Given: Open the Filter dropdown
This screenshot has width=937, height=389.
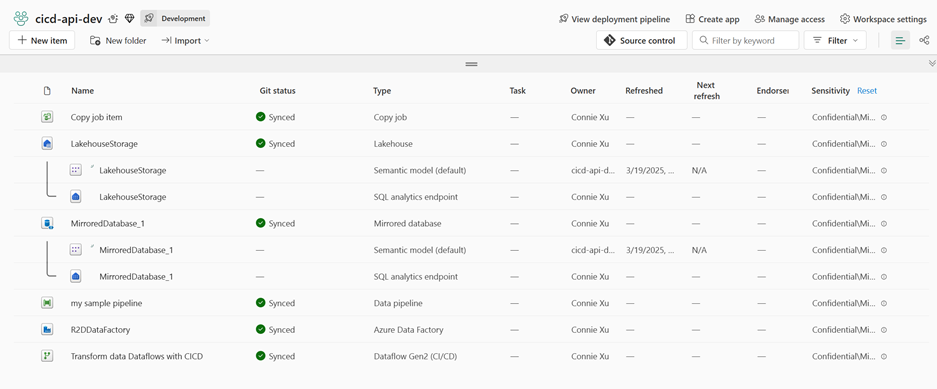Looking at the screenshot, I should click(x=835, y=41).
